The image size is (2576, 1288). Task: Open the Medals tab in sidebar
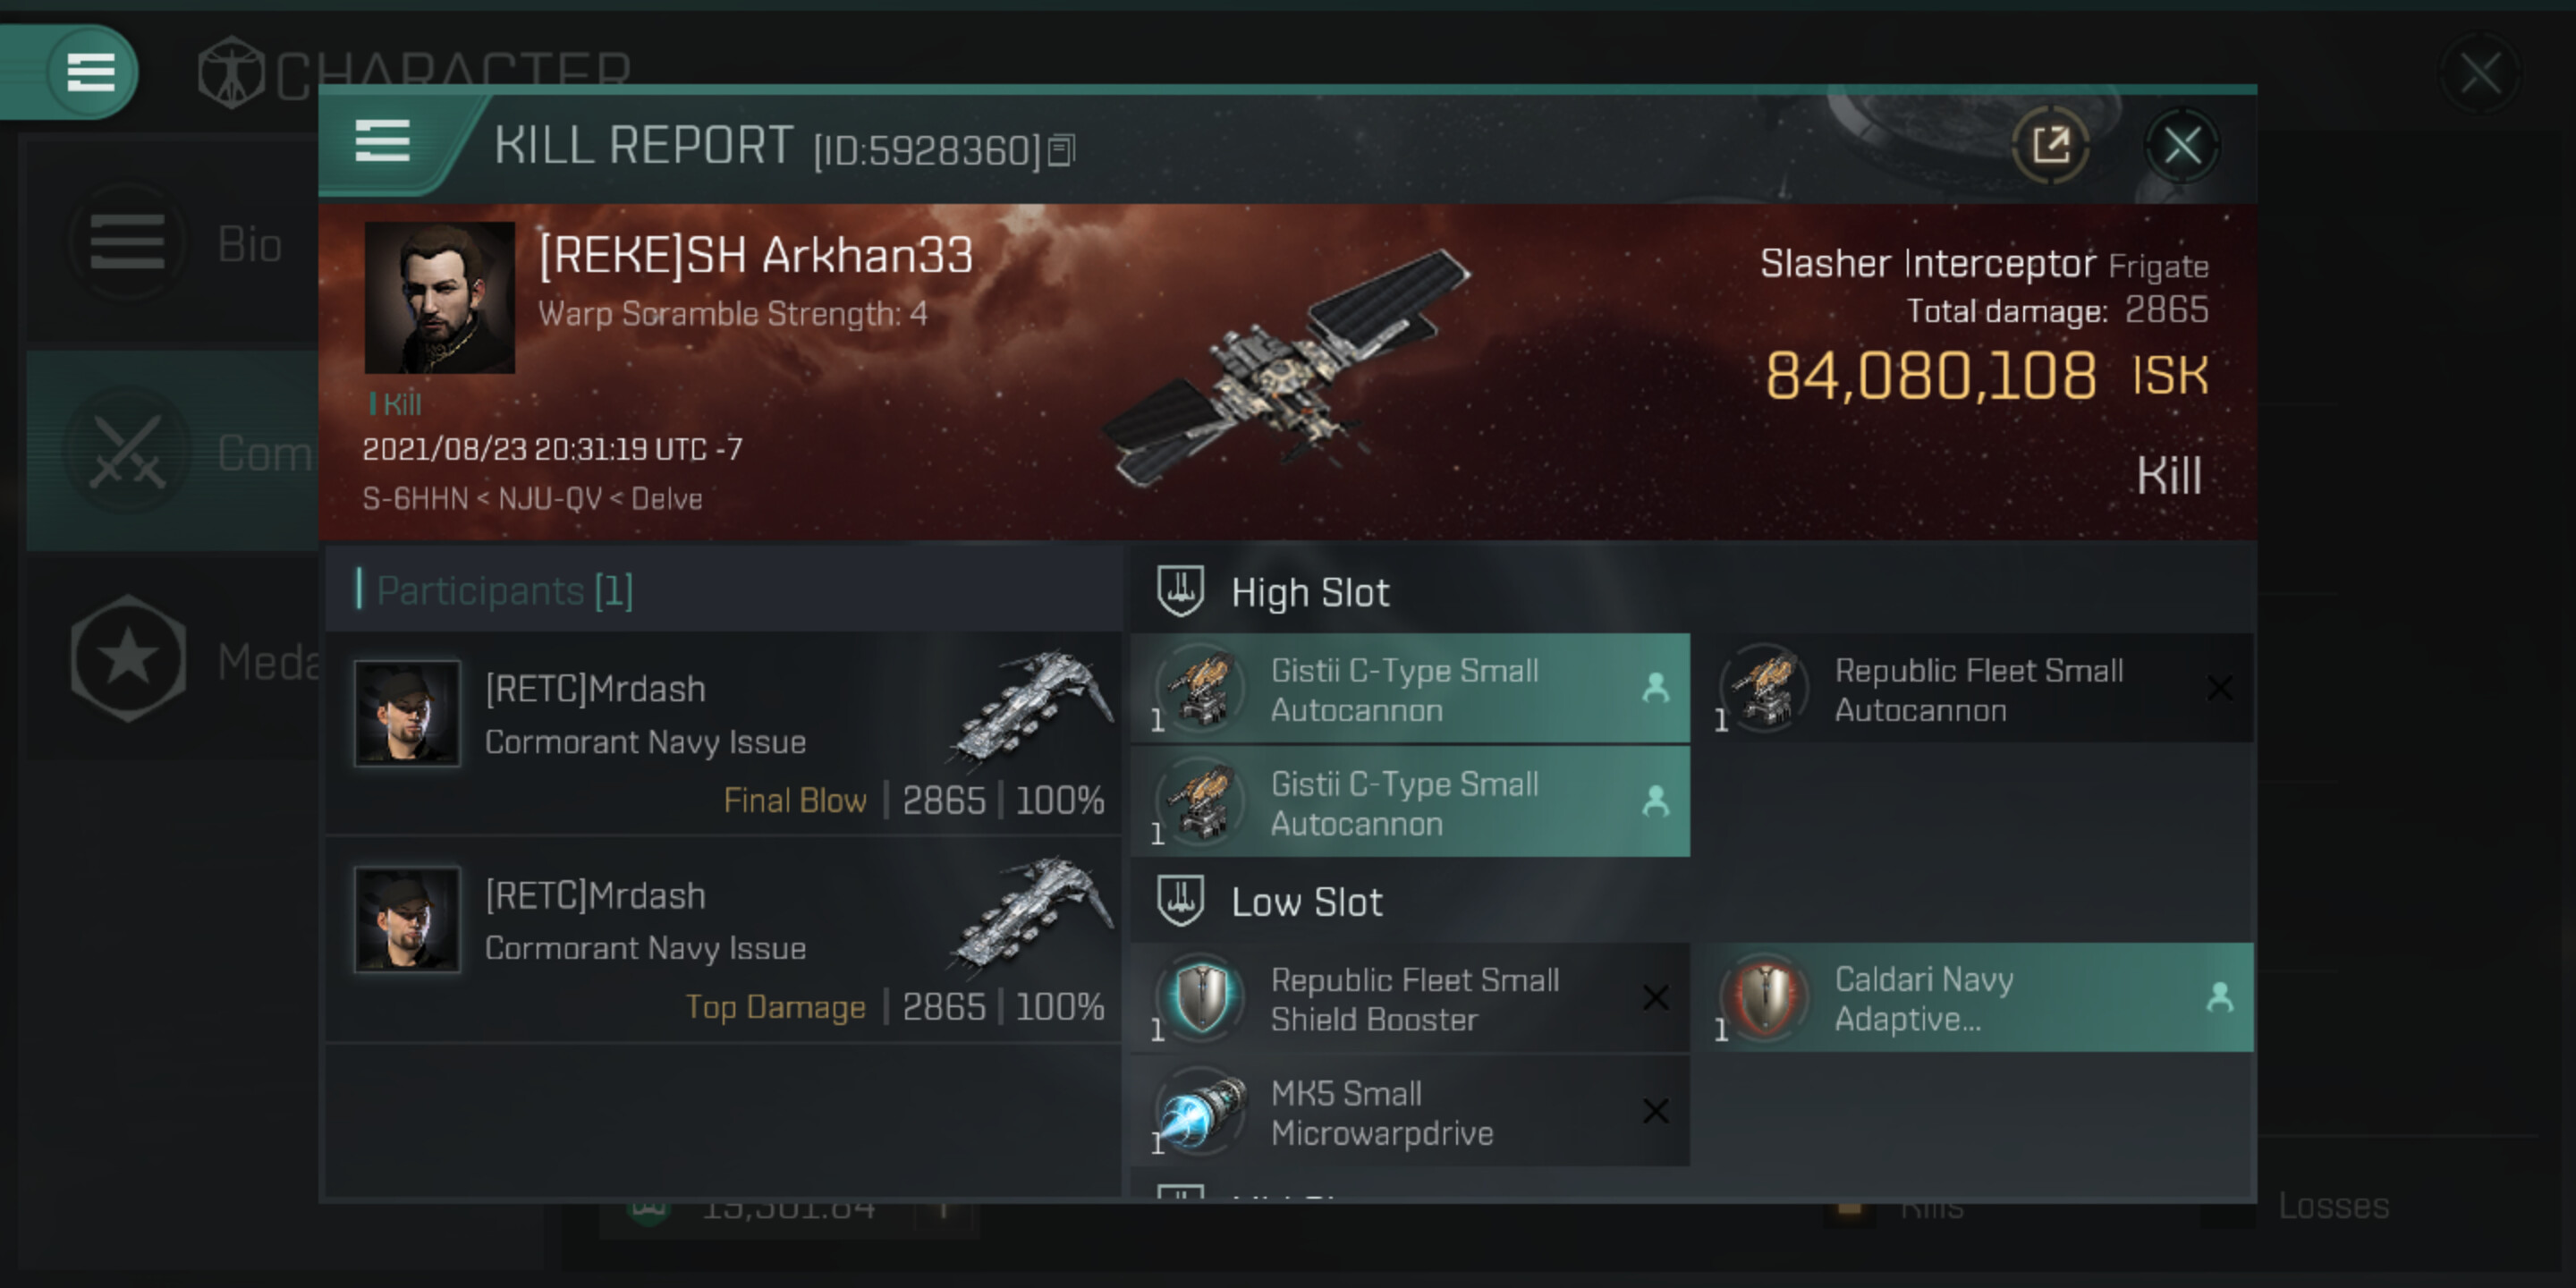[172, 660]
